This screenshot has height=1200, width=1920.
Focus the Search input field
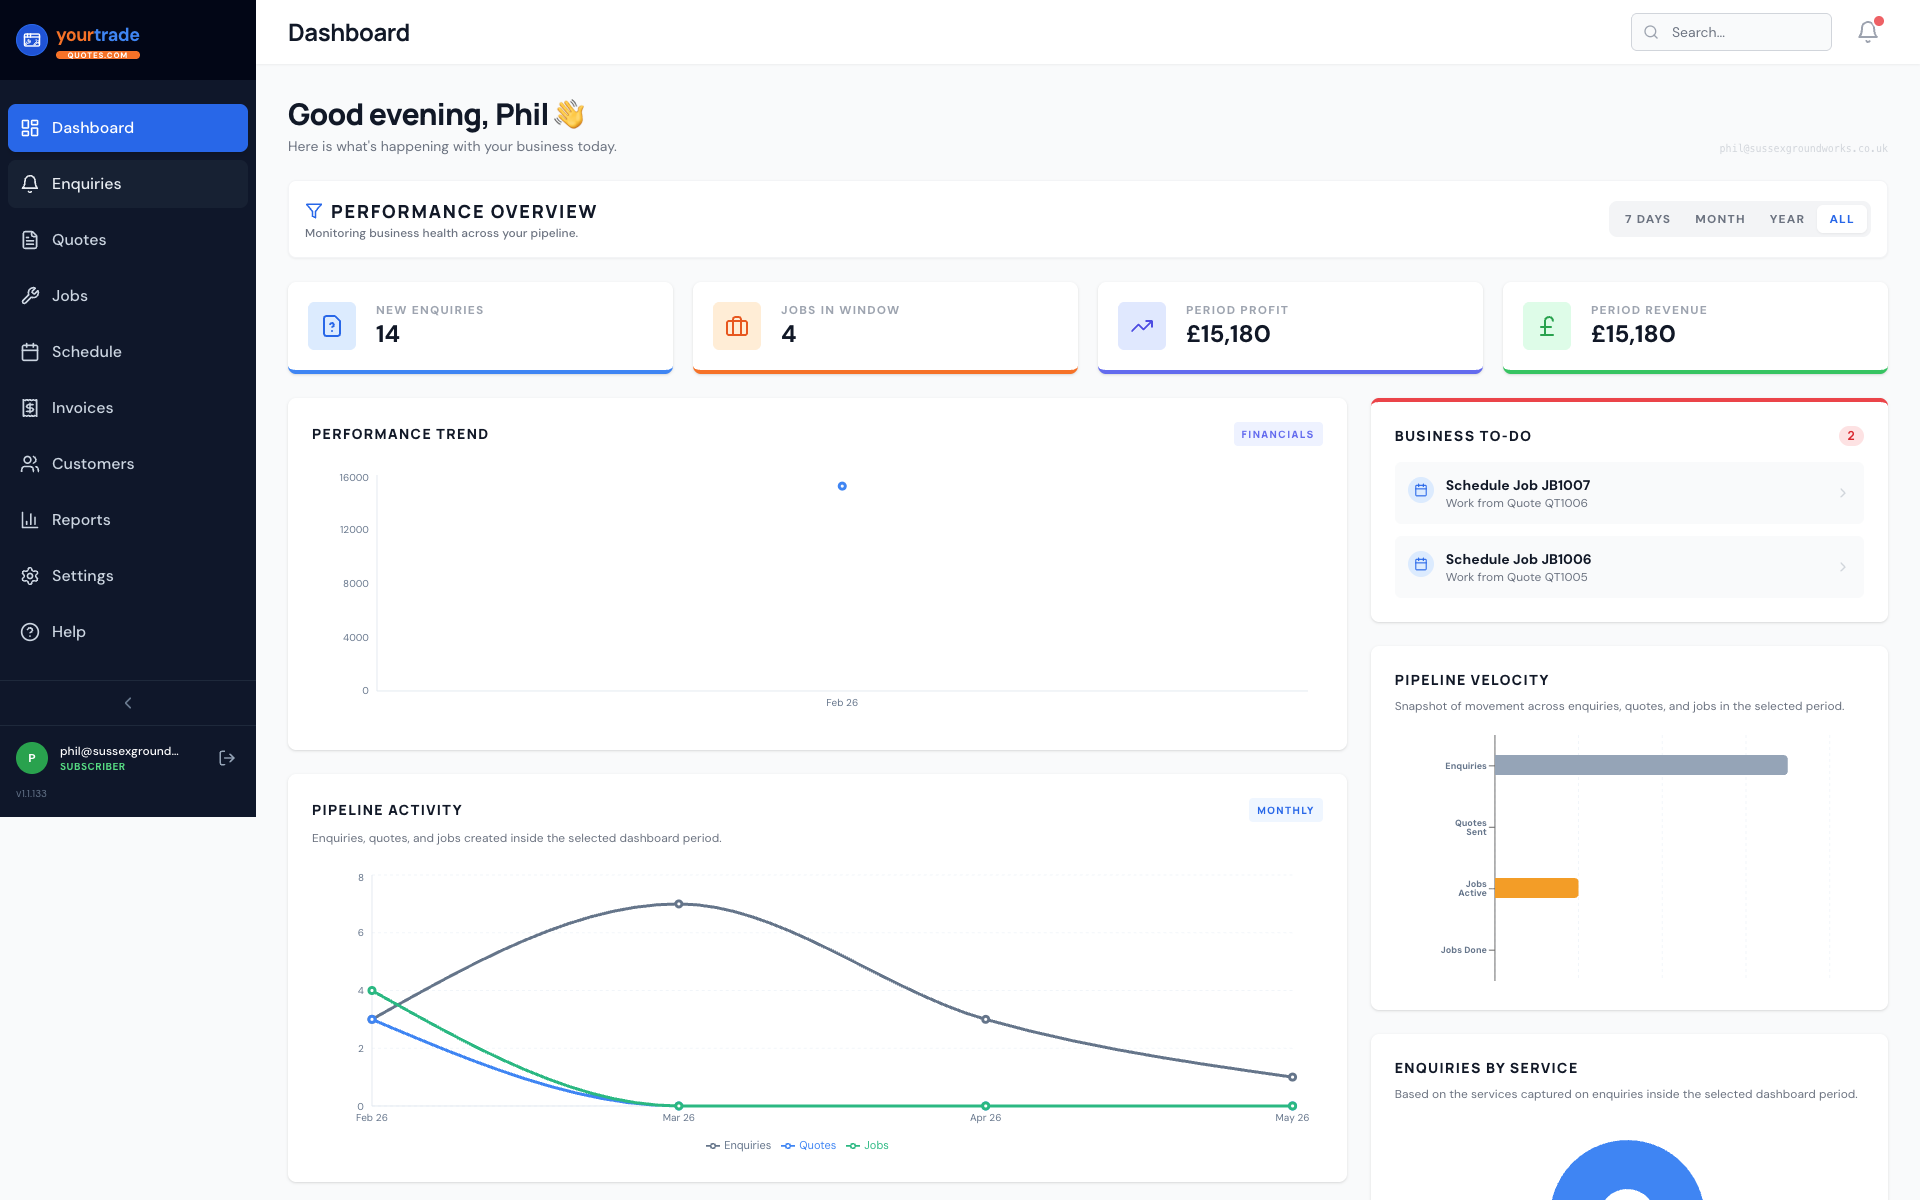[1731, 32]
